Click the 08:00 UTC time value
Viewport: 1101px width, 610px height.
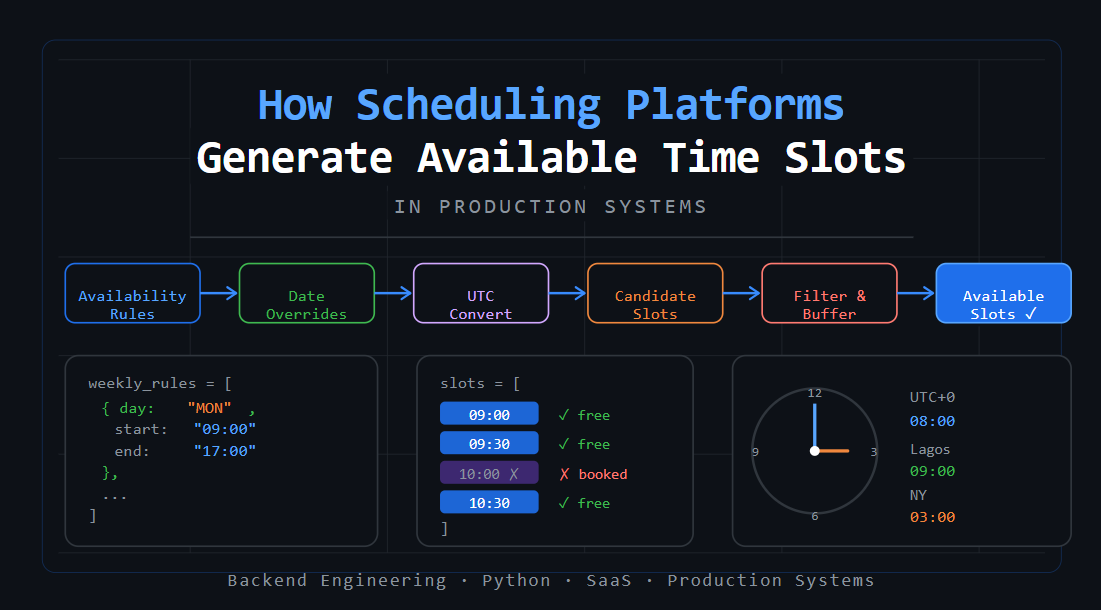[x=932, y=421]
